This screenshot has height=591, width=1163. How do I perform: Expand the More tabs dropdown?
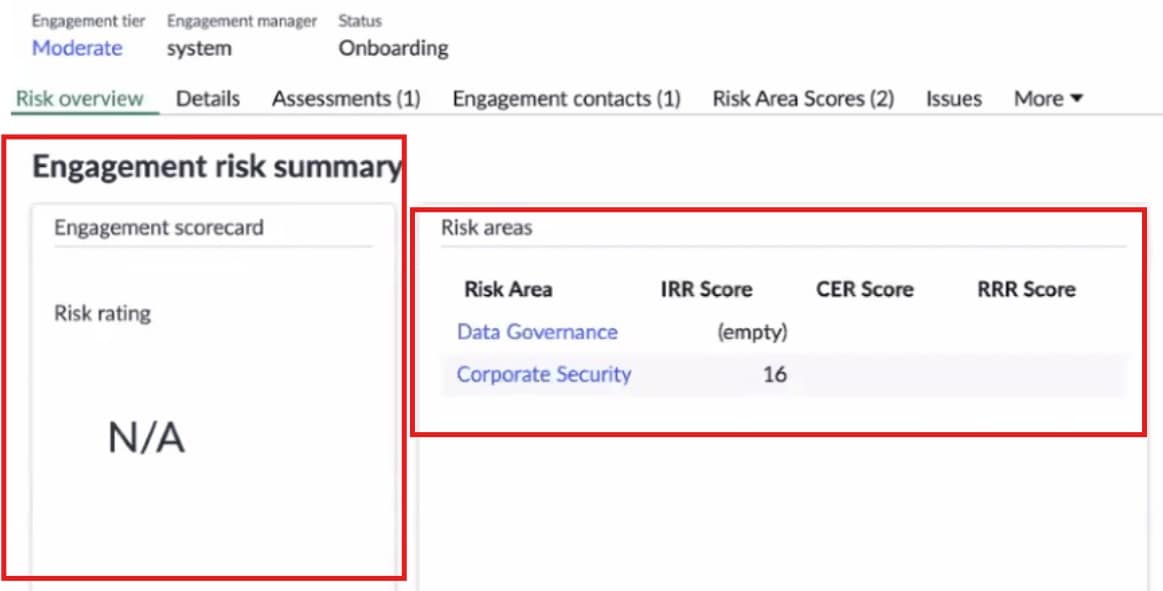(x=1048, y=99)
